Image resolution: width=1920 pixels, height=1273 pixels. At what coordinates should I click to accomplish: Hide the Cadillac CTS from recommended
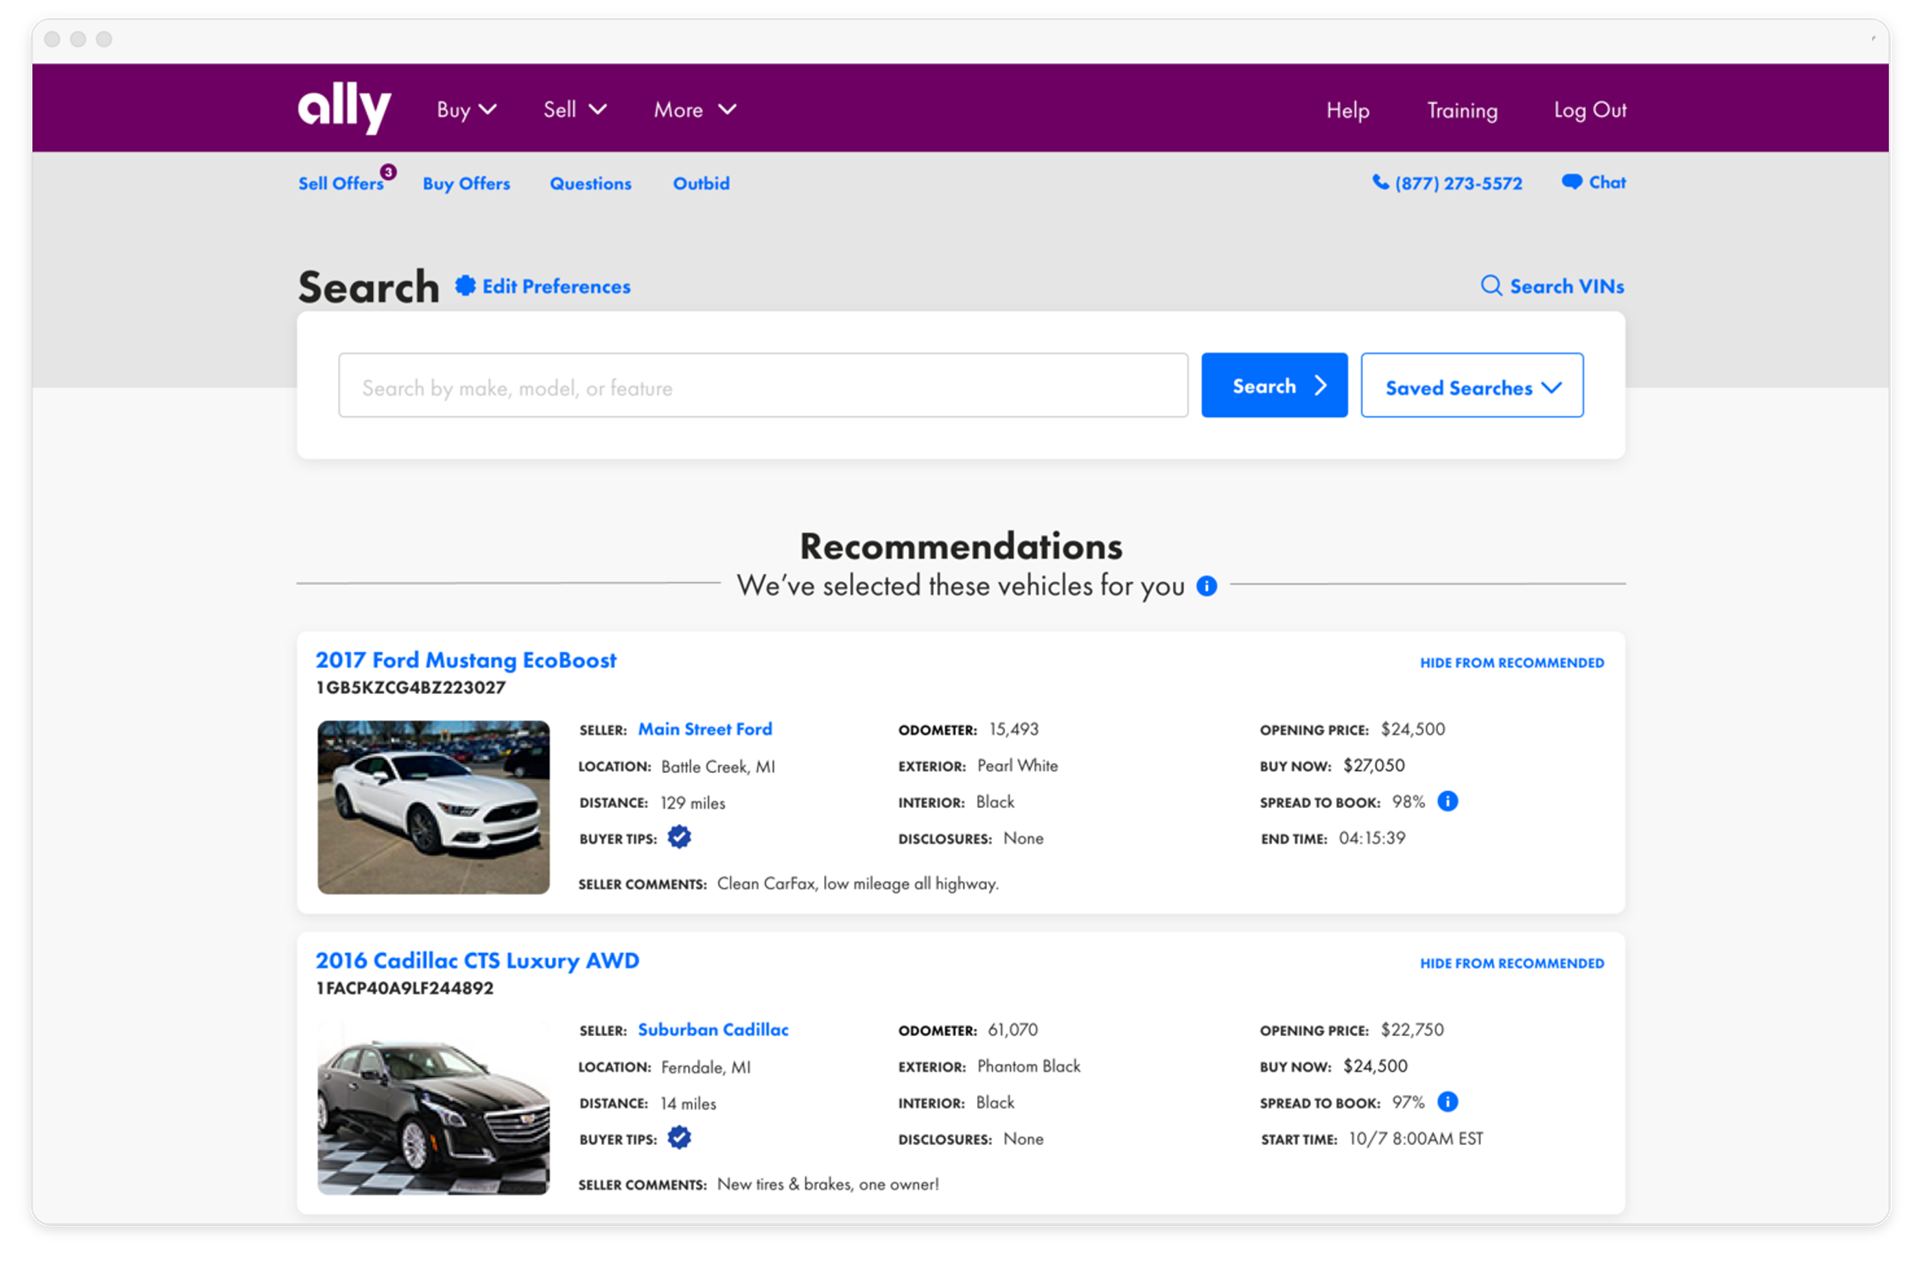[1512, 964]
